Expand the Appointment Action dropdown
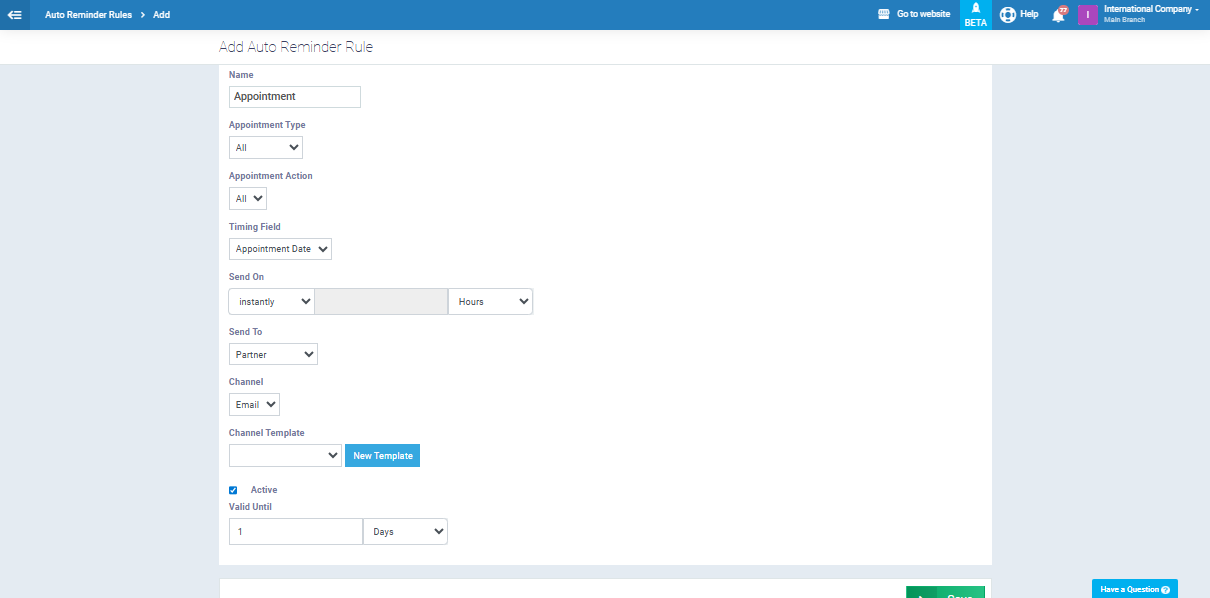The image size is (1210, 598). [248, 199]
